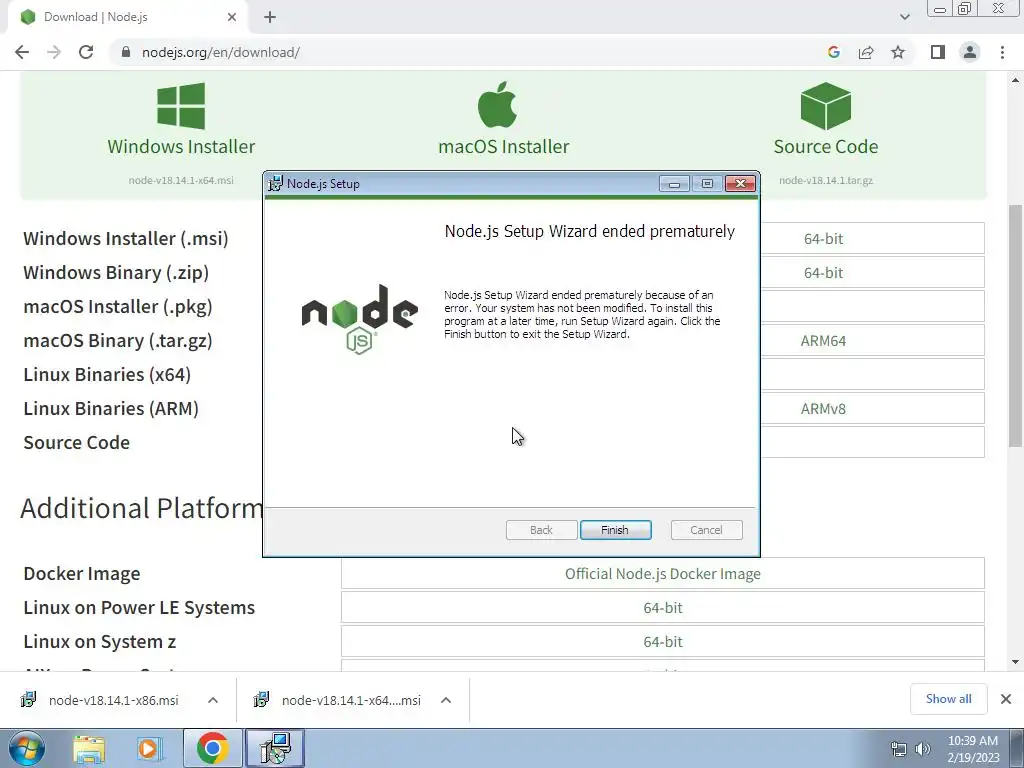Expand options for node-v18.14.1-x64 download

[446, 700]
